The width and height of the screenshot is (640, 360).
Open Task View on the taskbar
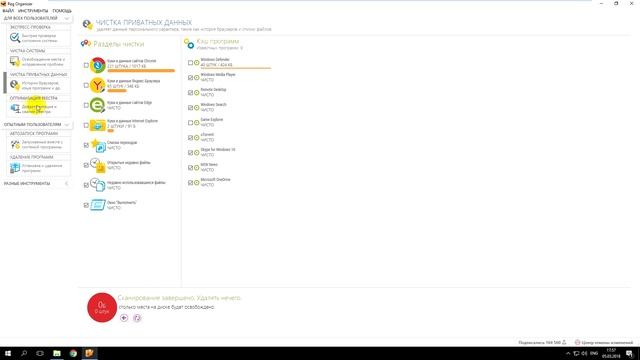[40, 353]
